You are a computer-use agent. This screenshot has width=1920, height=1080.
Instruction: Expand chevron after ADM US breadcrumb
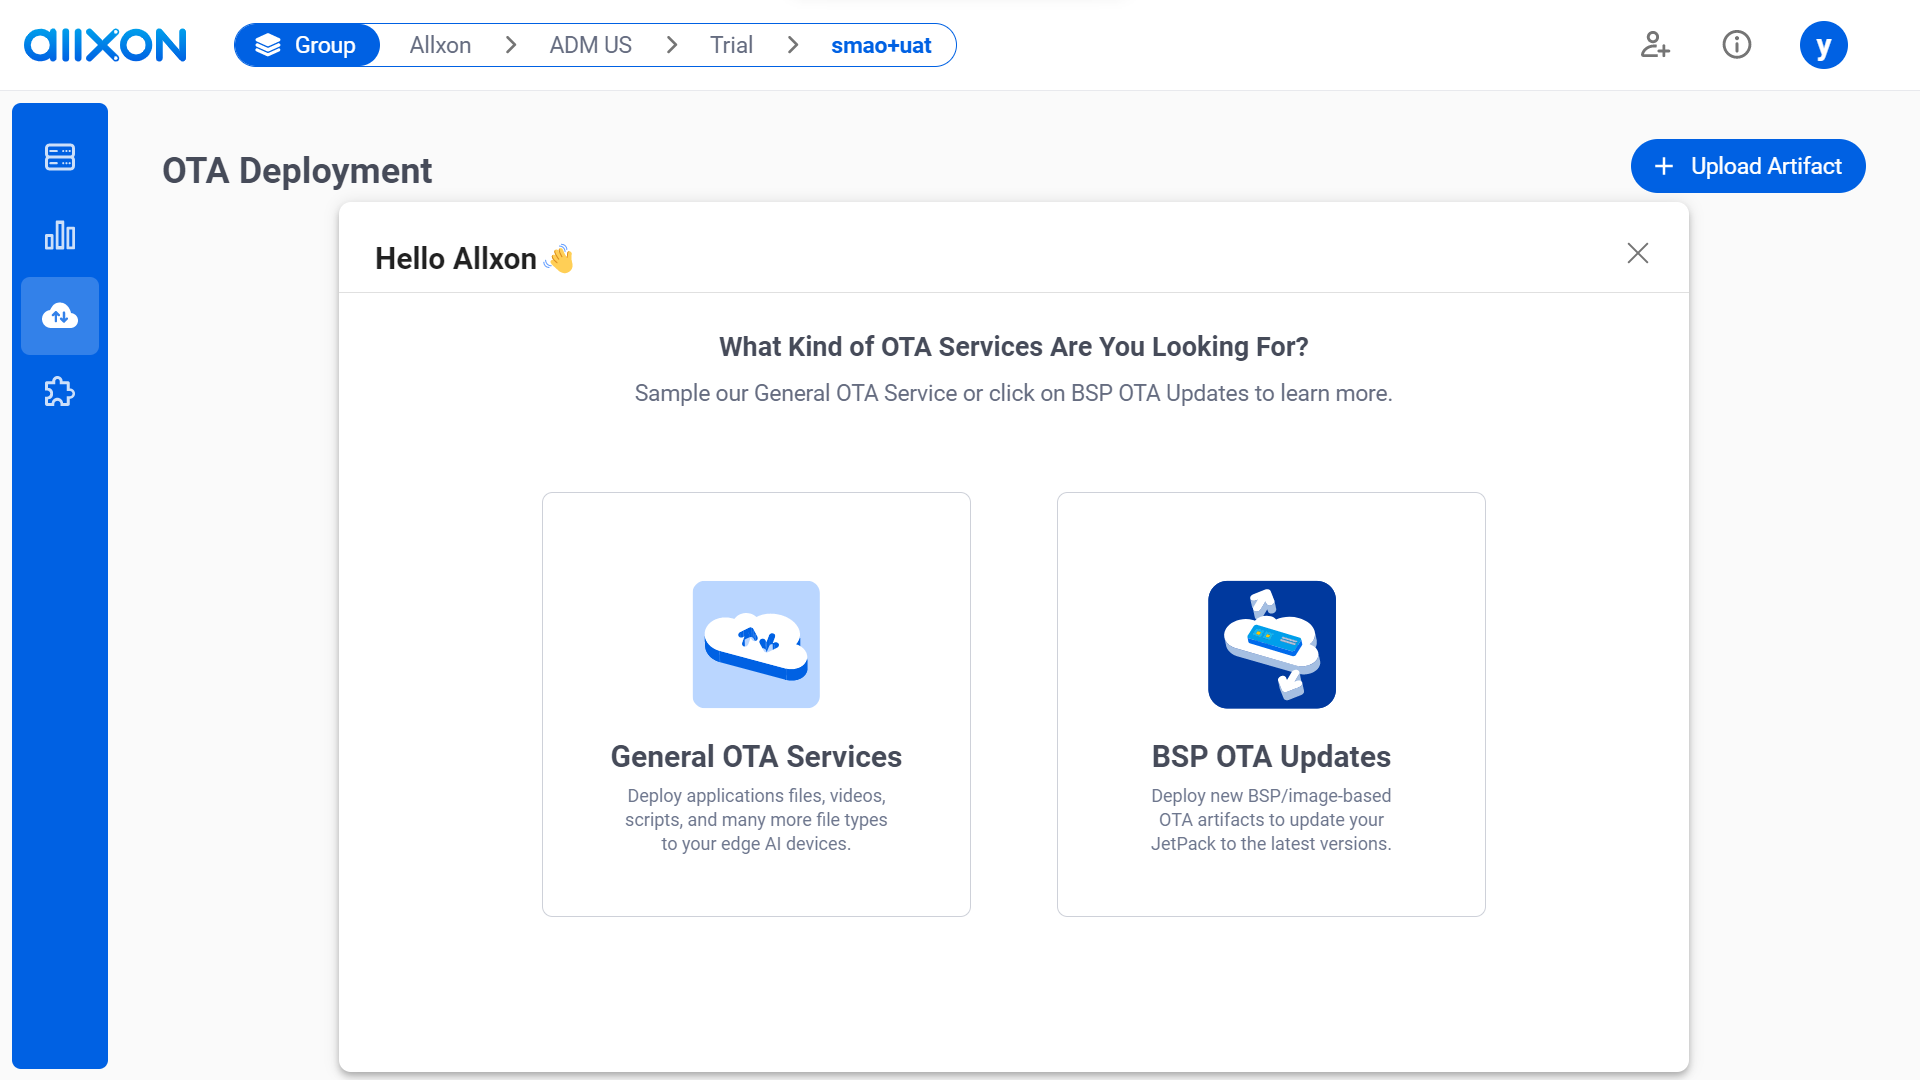click(x=672, y=45)
